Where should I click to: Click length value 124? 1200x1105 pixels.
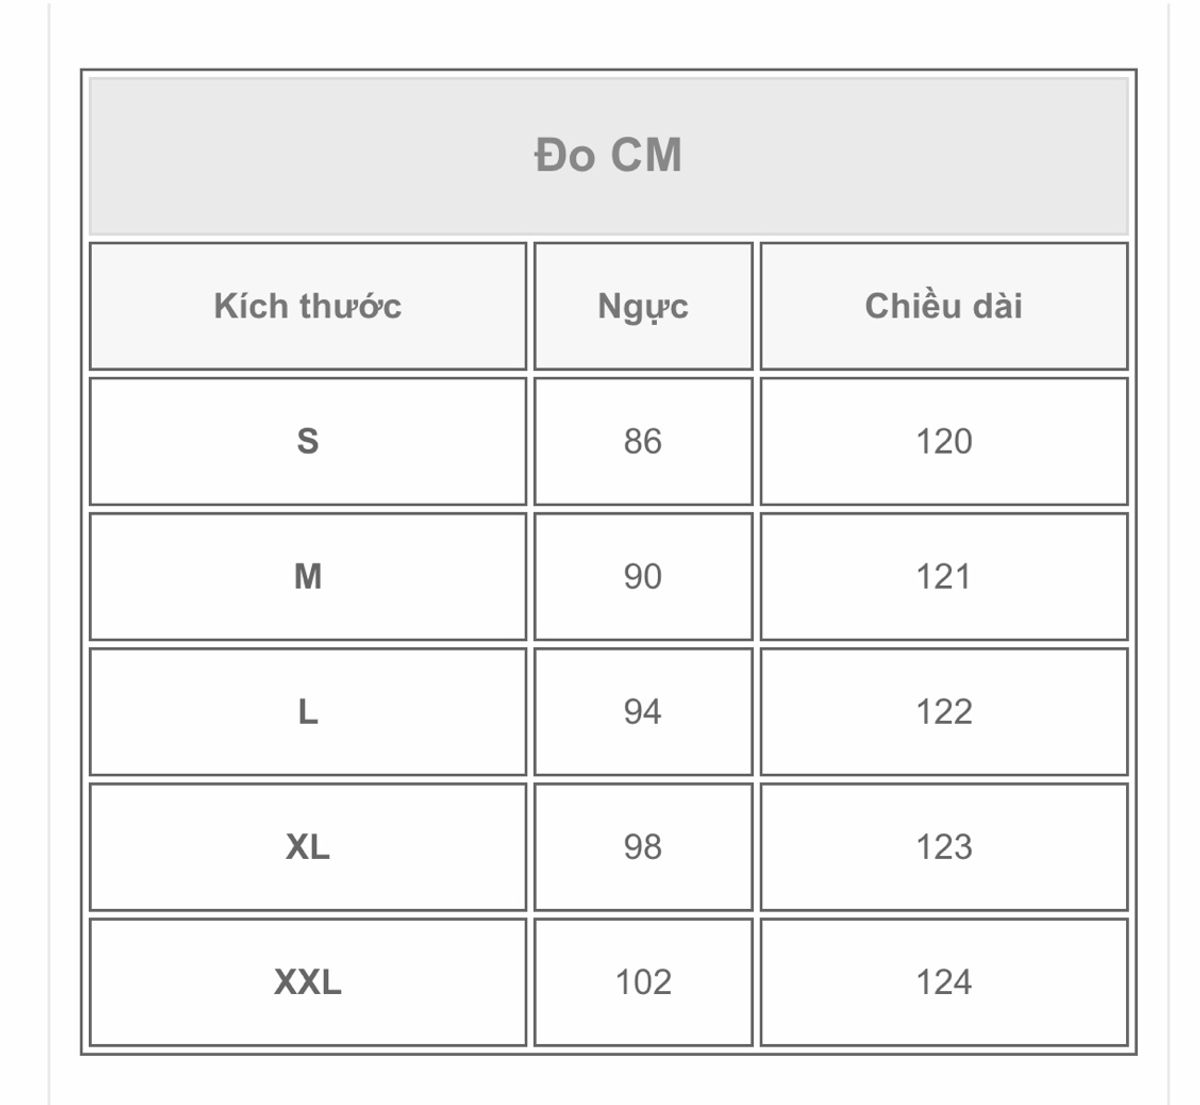coord(943,982)
